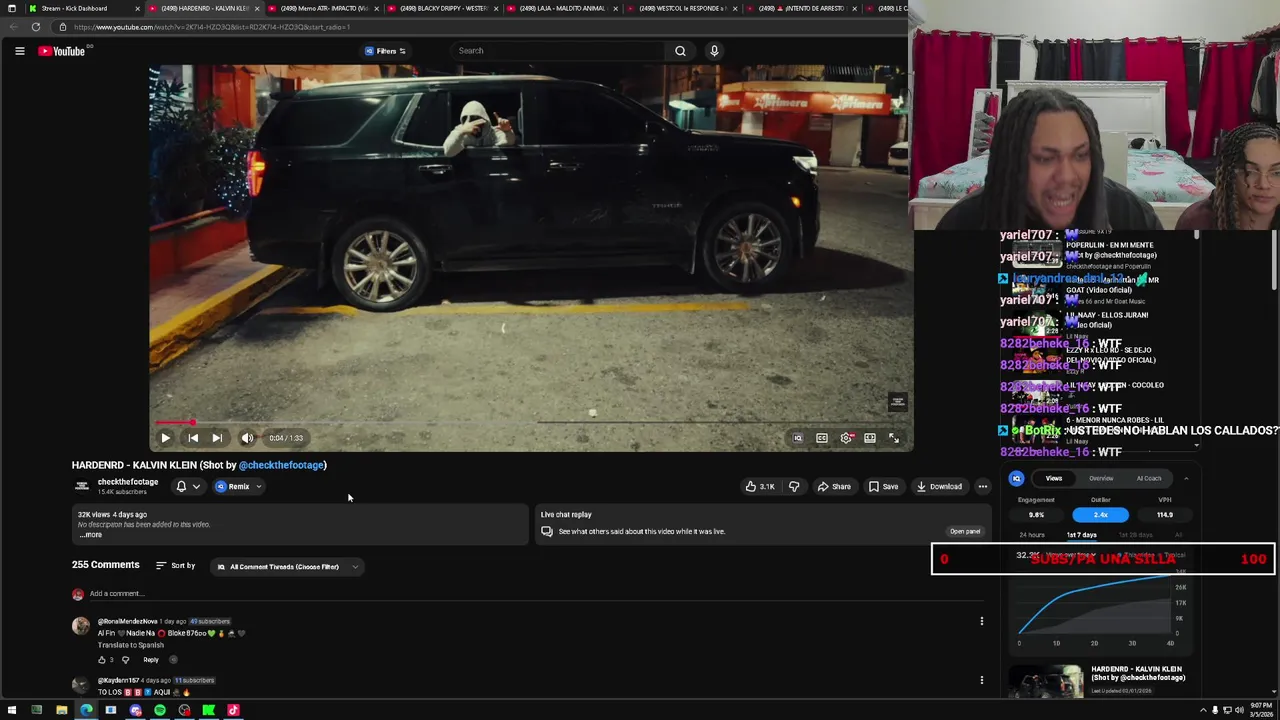The image size is (1280, 720).
Task: Open @checkthefootage channel link in title
Action: (281, 465)
